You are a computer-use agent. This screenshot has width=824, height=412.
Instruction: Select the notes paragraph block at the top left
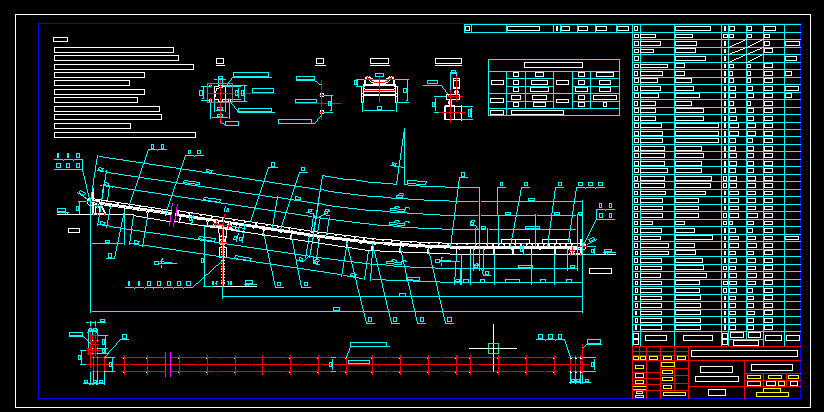point(125,92)
